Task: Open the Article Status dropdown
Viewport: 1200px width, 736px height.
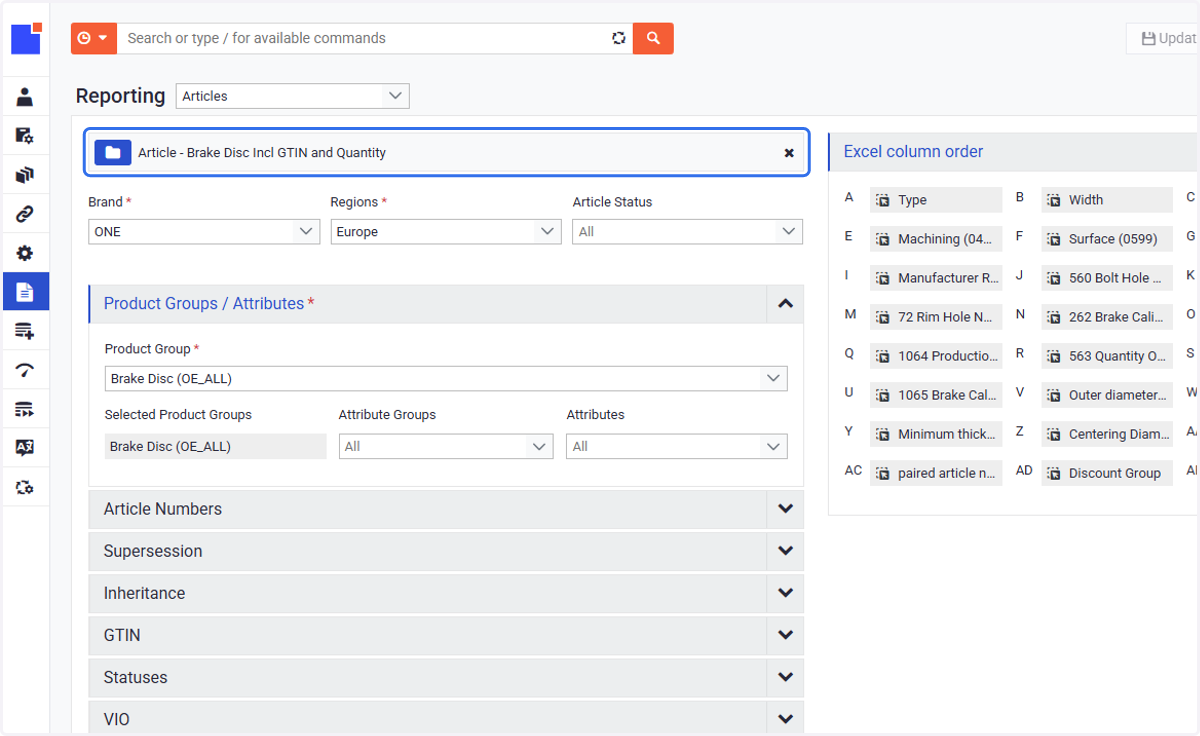Action: coord(688,231)
